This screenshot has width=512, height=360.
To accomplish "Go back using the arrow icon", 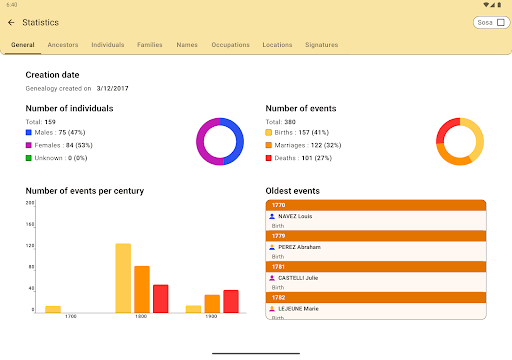I will click(x=11, y=22).
